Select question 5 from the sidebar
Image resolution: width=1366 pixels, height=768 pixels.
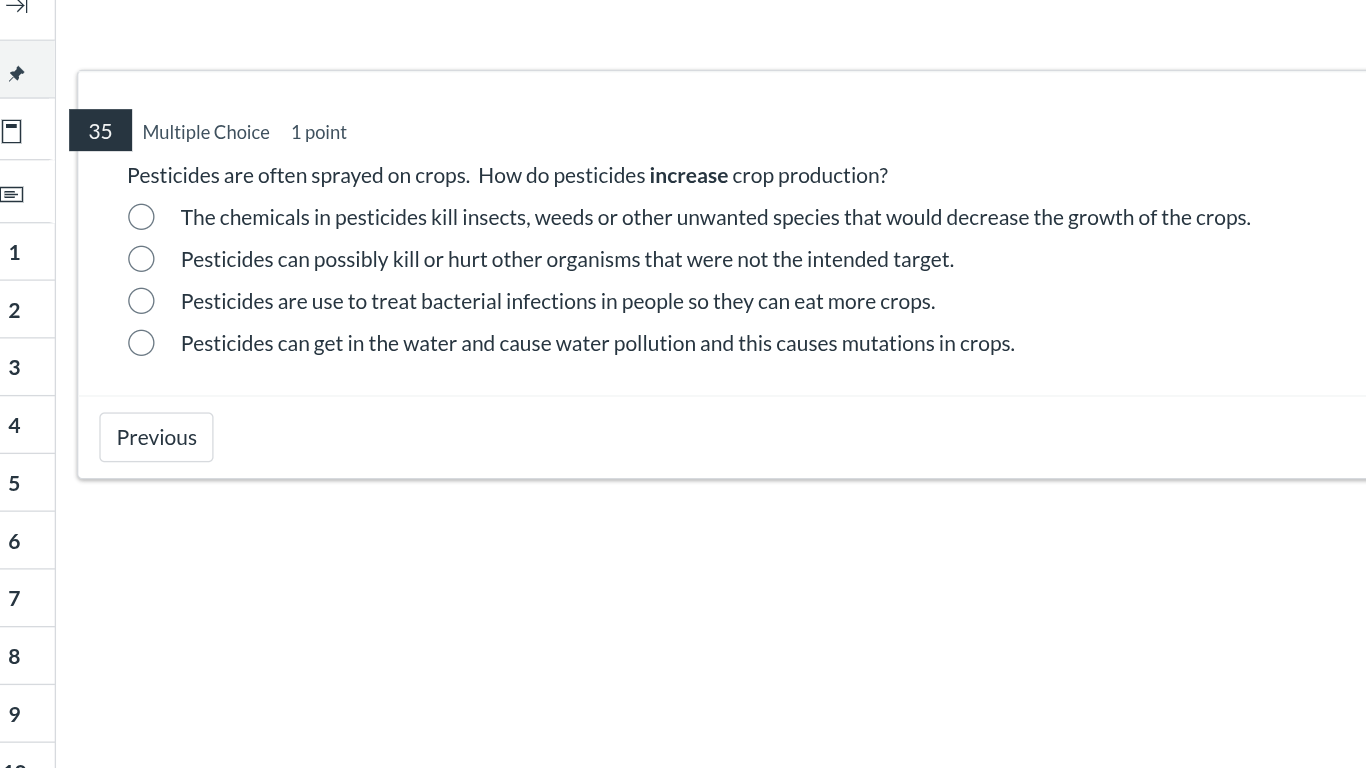(14, 482)
